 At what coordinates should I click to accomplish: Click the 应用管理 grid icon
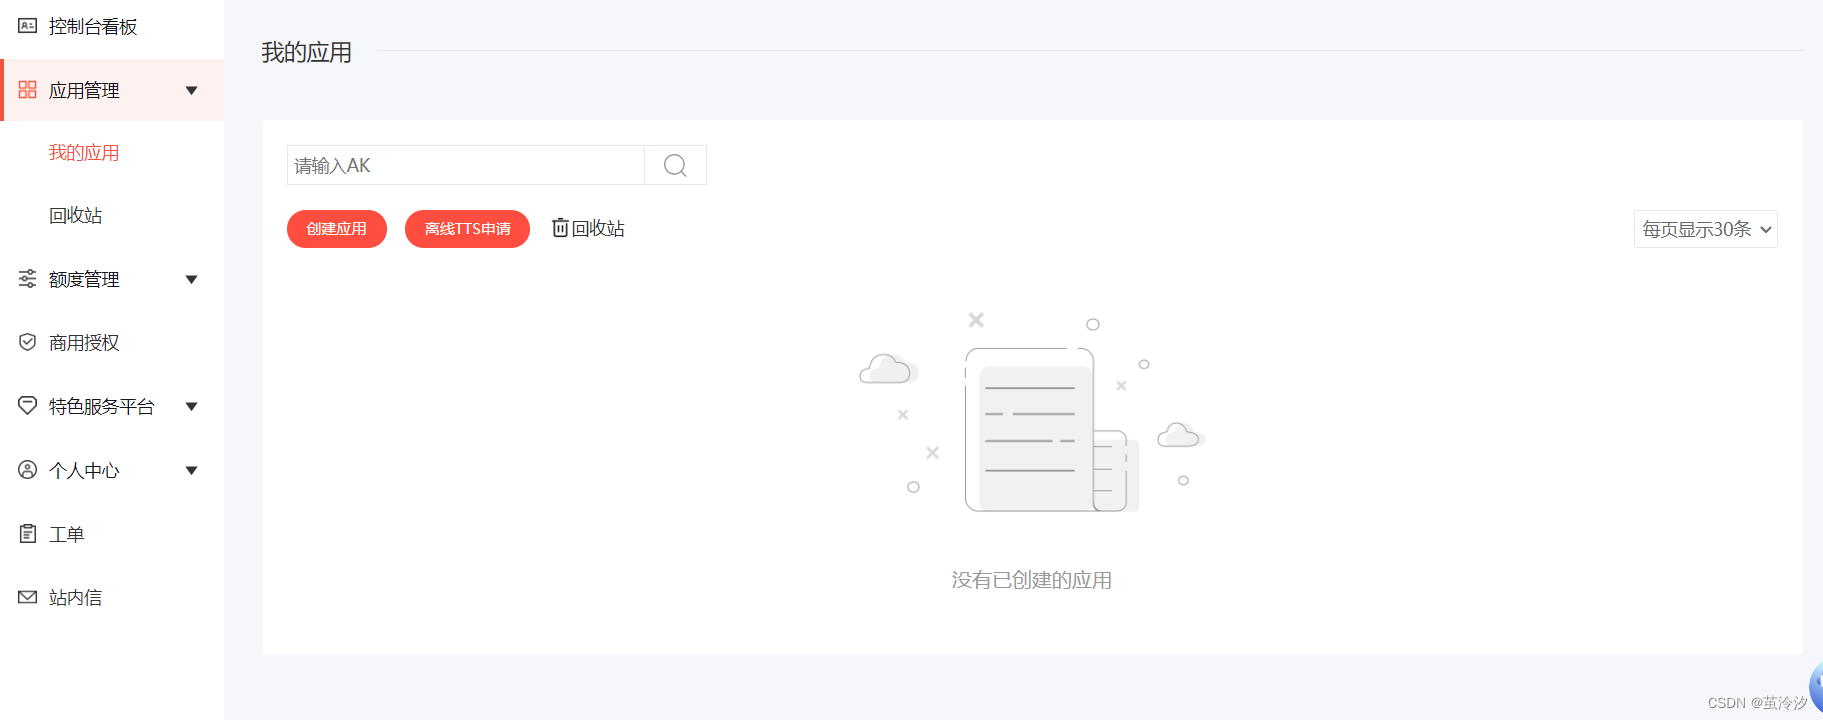(27, 90)
